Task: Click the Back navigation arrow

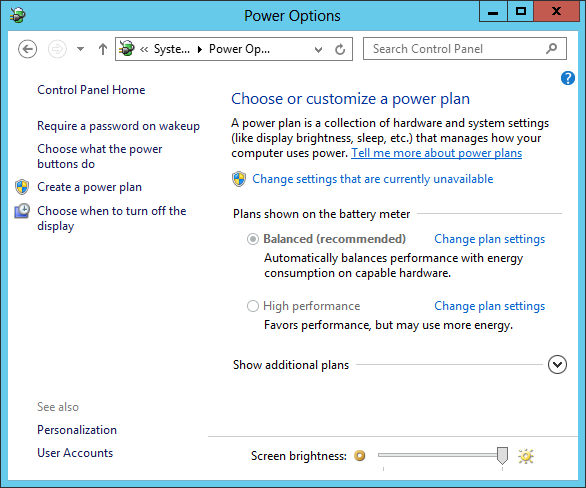Action: [27, 49]
